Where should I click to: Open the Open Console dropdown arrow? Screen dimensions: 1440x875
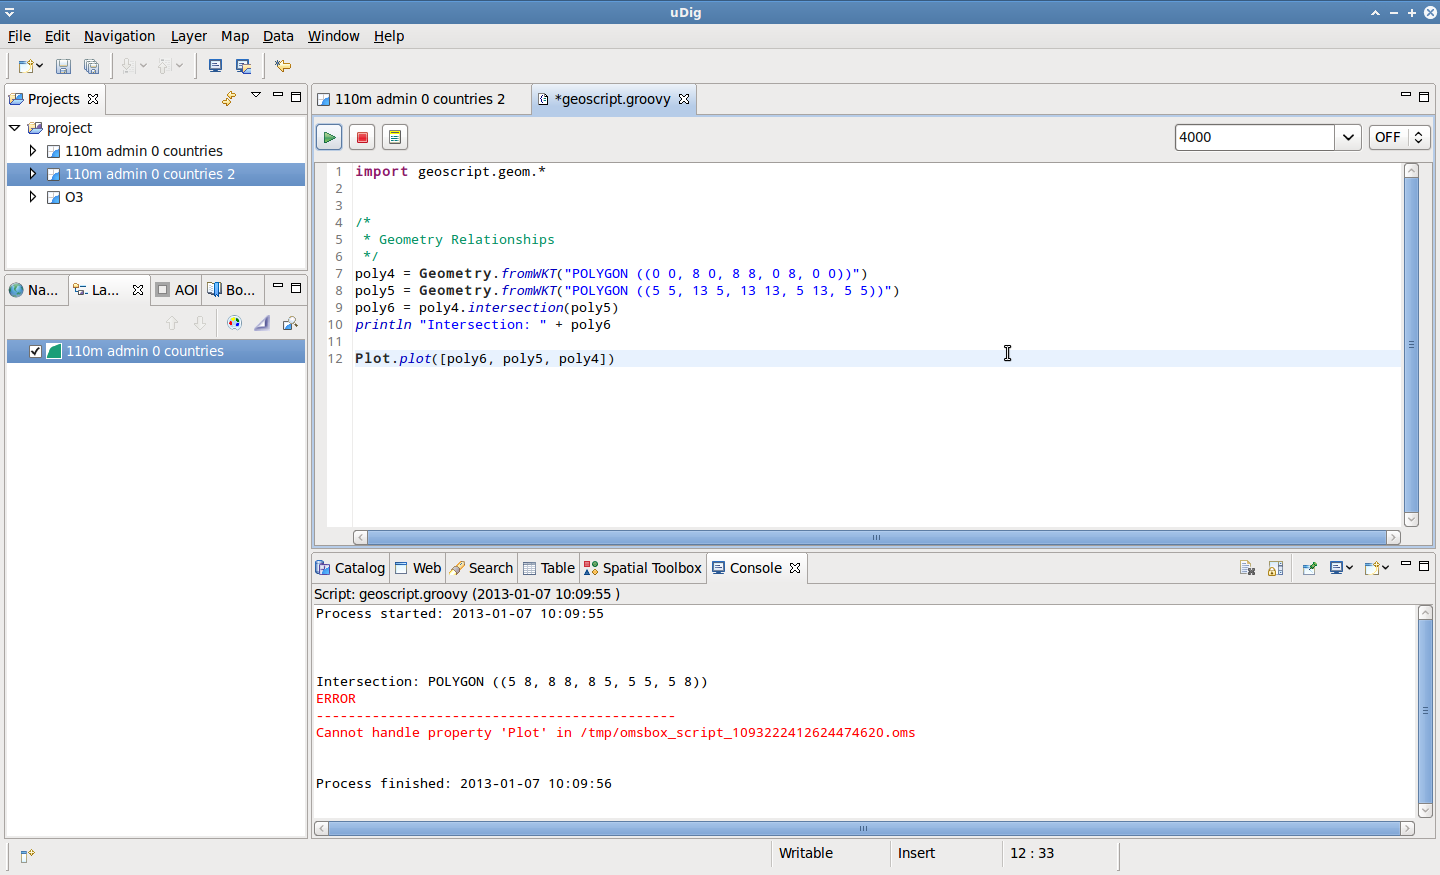coord(1386,568)
